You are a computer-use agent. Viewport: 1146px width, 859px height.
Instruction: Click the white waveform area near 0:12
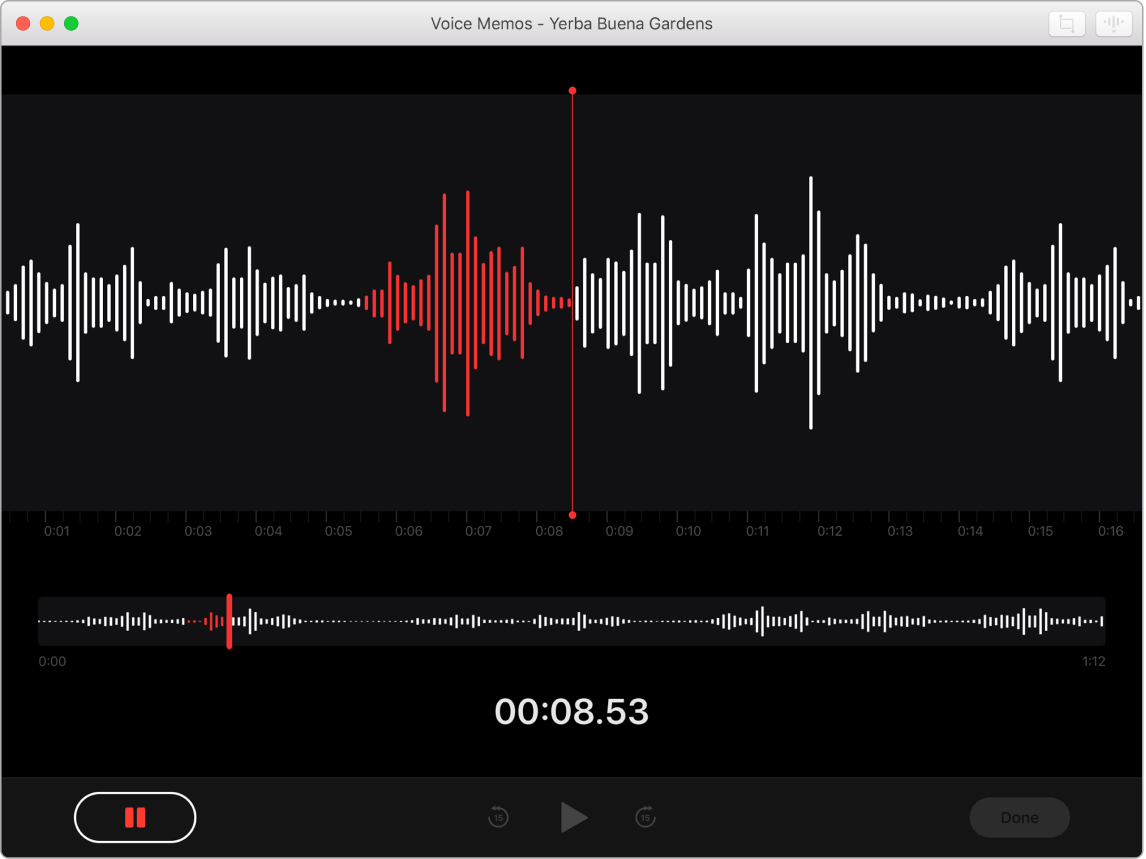pyautogui.click(x=830, y=300)
